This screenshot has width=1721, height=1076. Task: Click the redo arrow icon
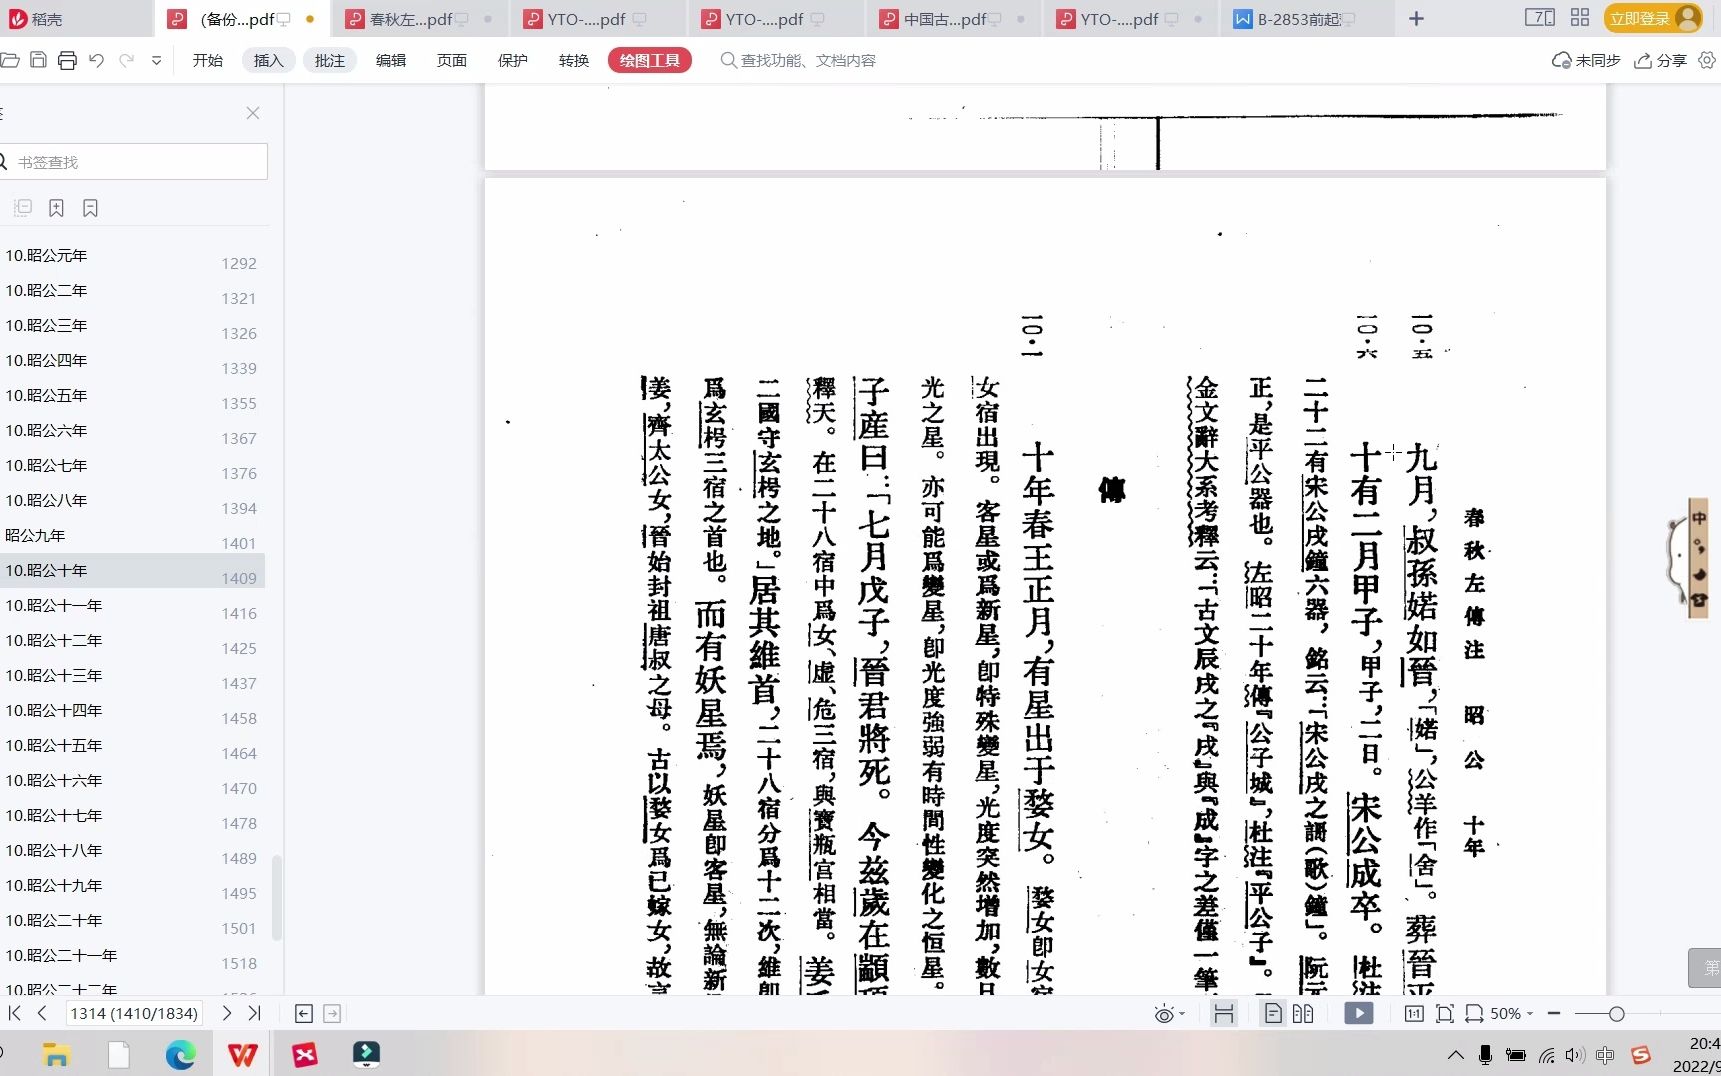pyautogui.click(x=126, y=60)
